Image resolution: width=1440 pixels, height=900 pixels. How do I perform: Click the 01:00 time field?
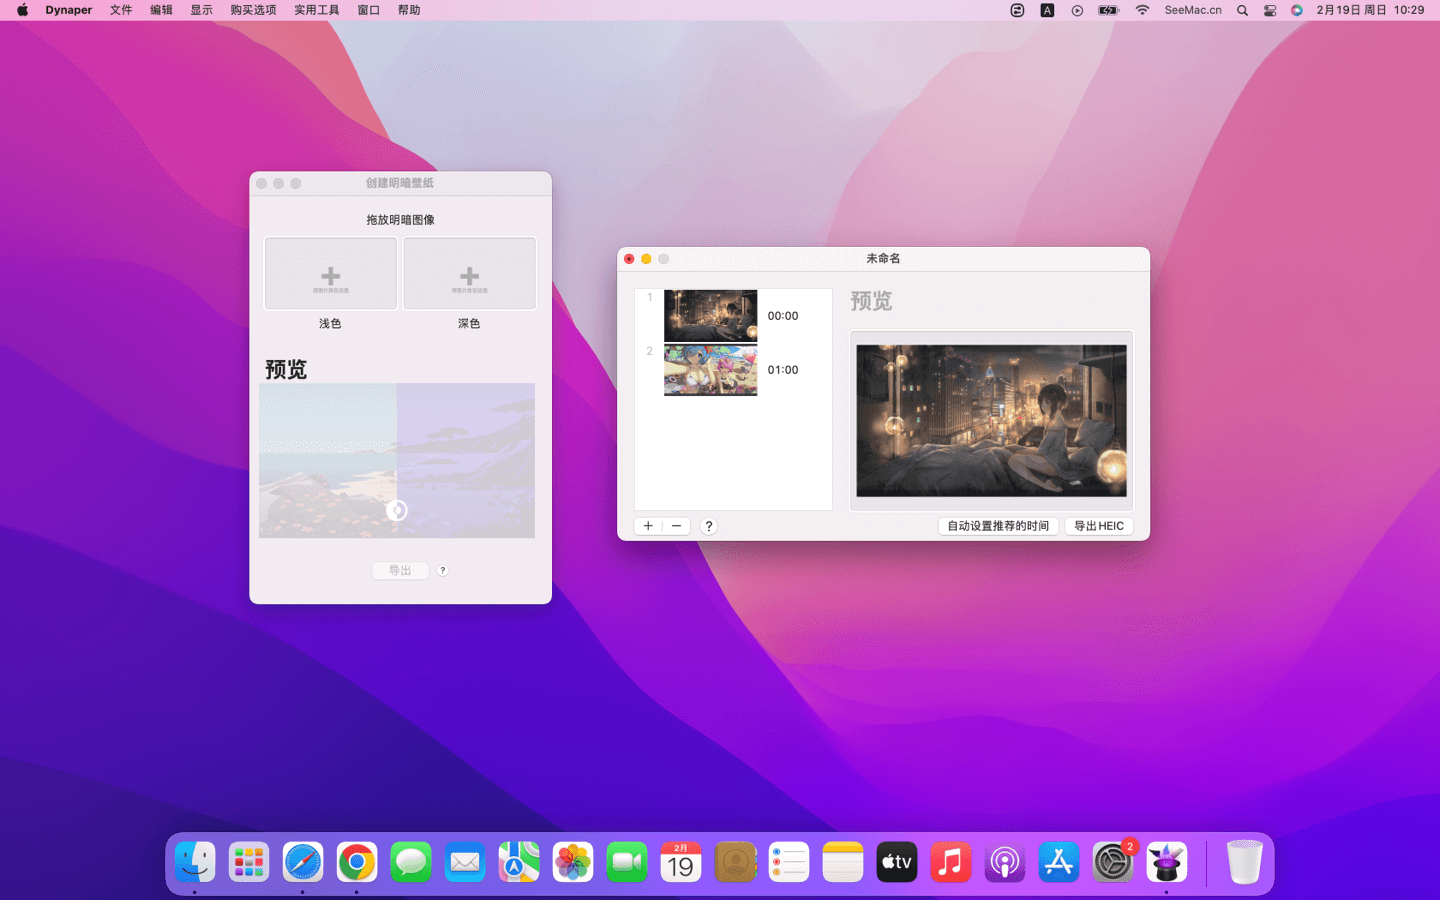pos(783,370)
